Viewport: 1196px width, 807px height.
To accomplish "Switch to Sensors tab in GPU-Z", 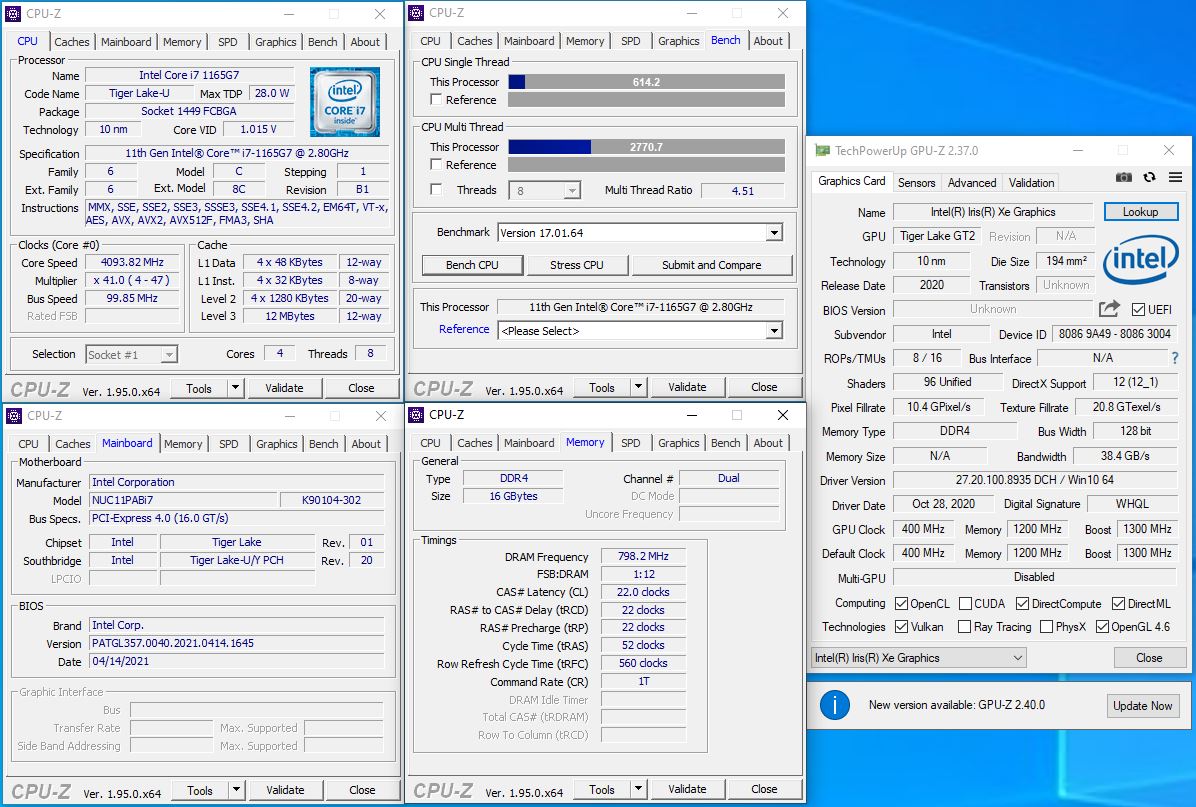I will click(x=916, y=182).
